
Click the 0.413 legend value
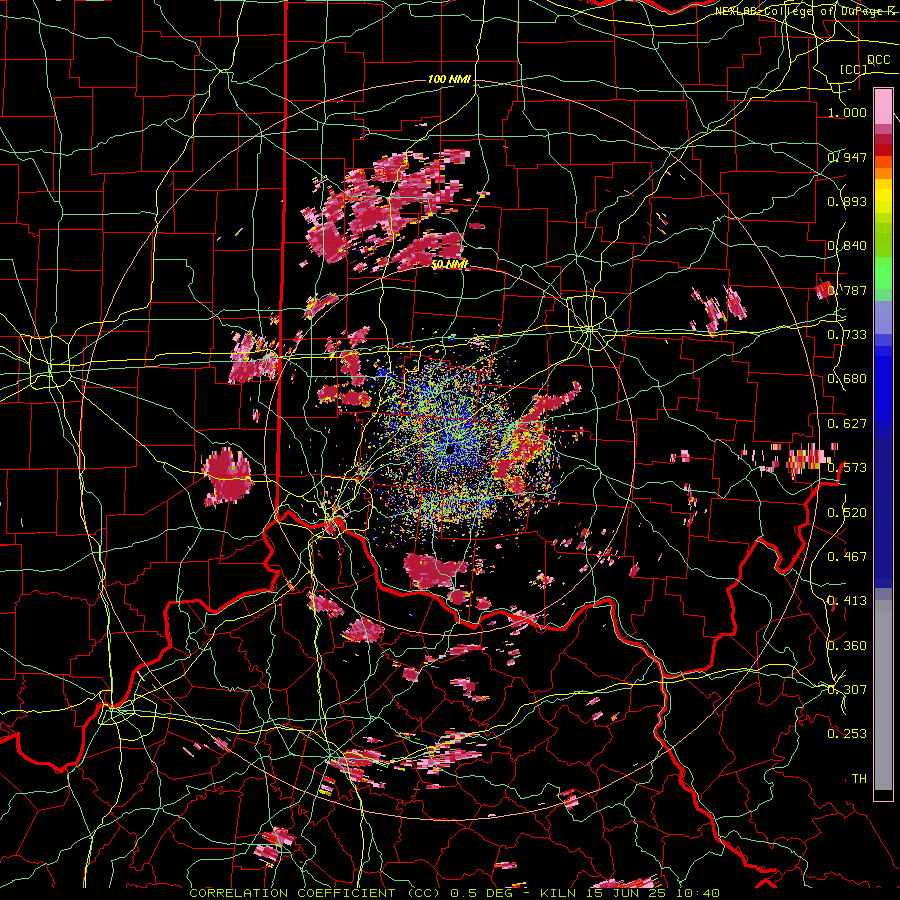847,600
